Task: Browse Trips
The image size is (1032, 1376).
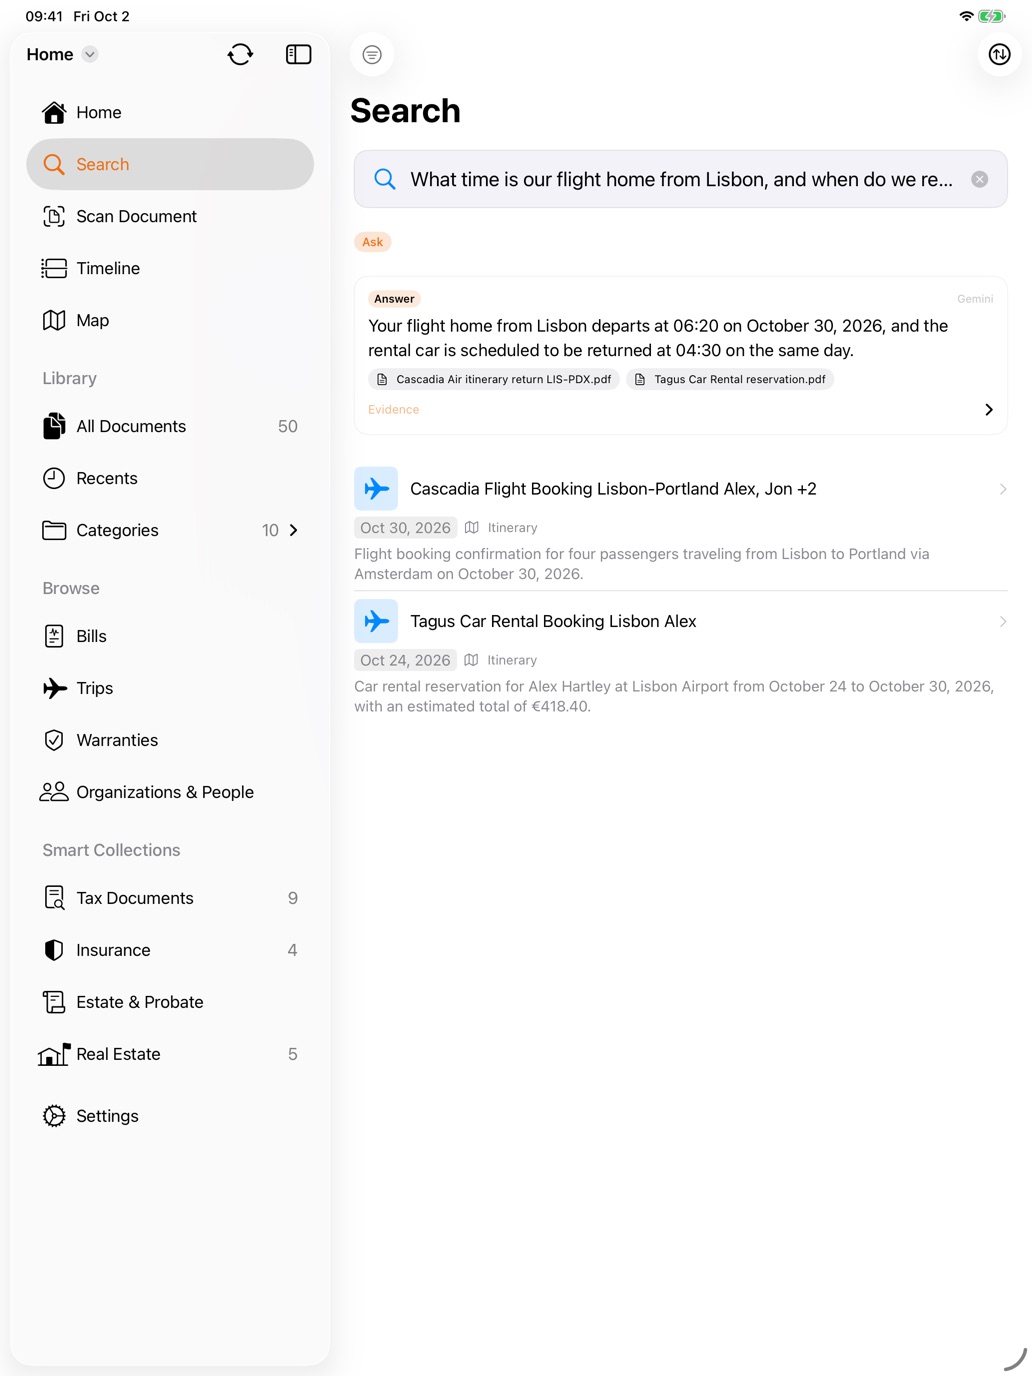Action: click(170, 688)
